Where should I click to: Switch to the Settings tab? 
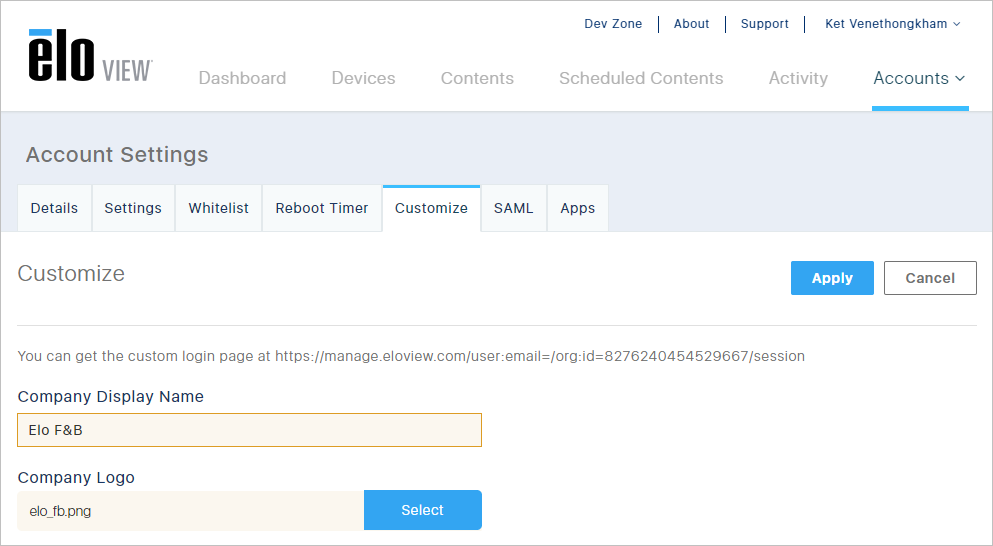pyautogui.click(x=133, y=208)
